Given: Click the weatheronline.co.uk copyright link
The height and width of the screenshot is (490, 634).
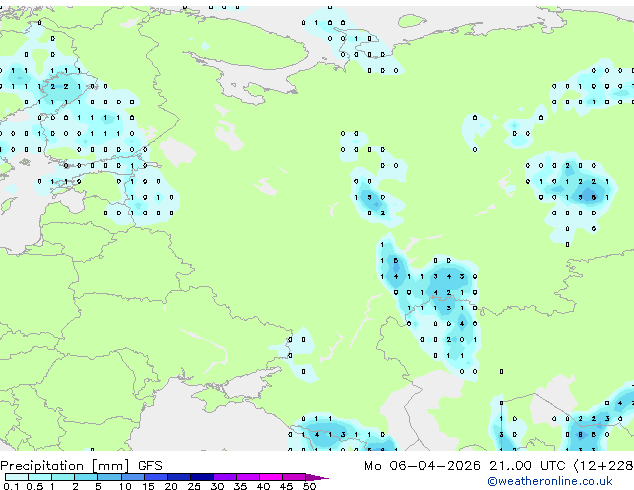Looking at the screenshot, I should pos(549,481).
